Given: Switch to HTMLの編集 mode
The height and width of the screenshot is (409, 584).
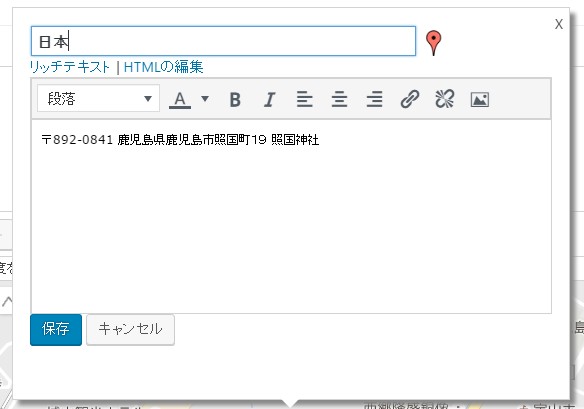Looking at the screenshot, I should coord(164,67).
